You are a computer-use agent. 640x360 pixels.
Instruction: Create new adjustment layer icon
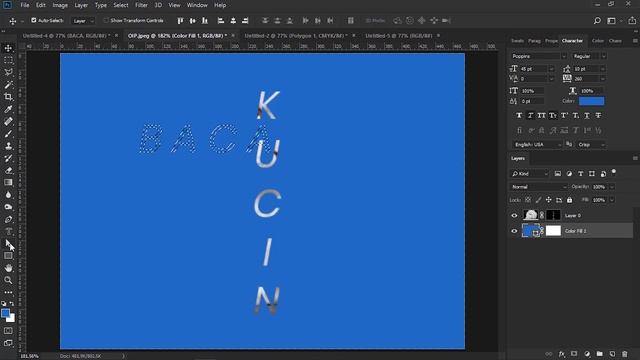coord(587,354)
